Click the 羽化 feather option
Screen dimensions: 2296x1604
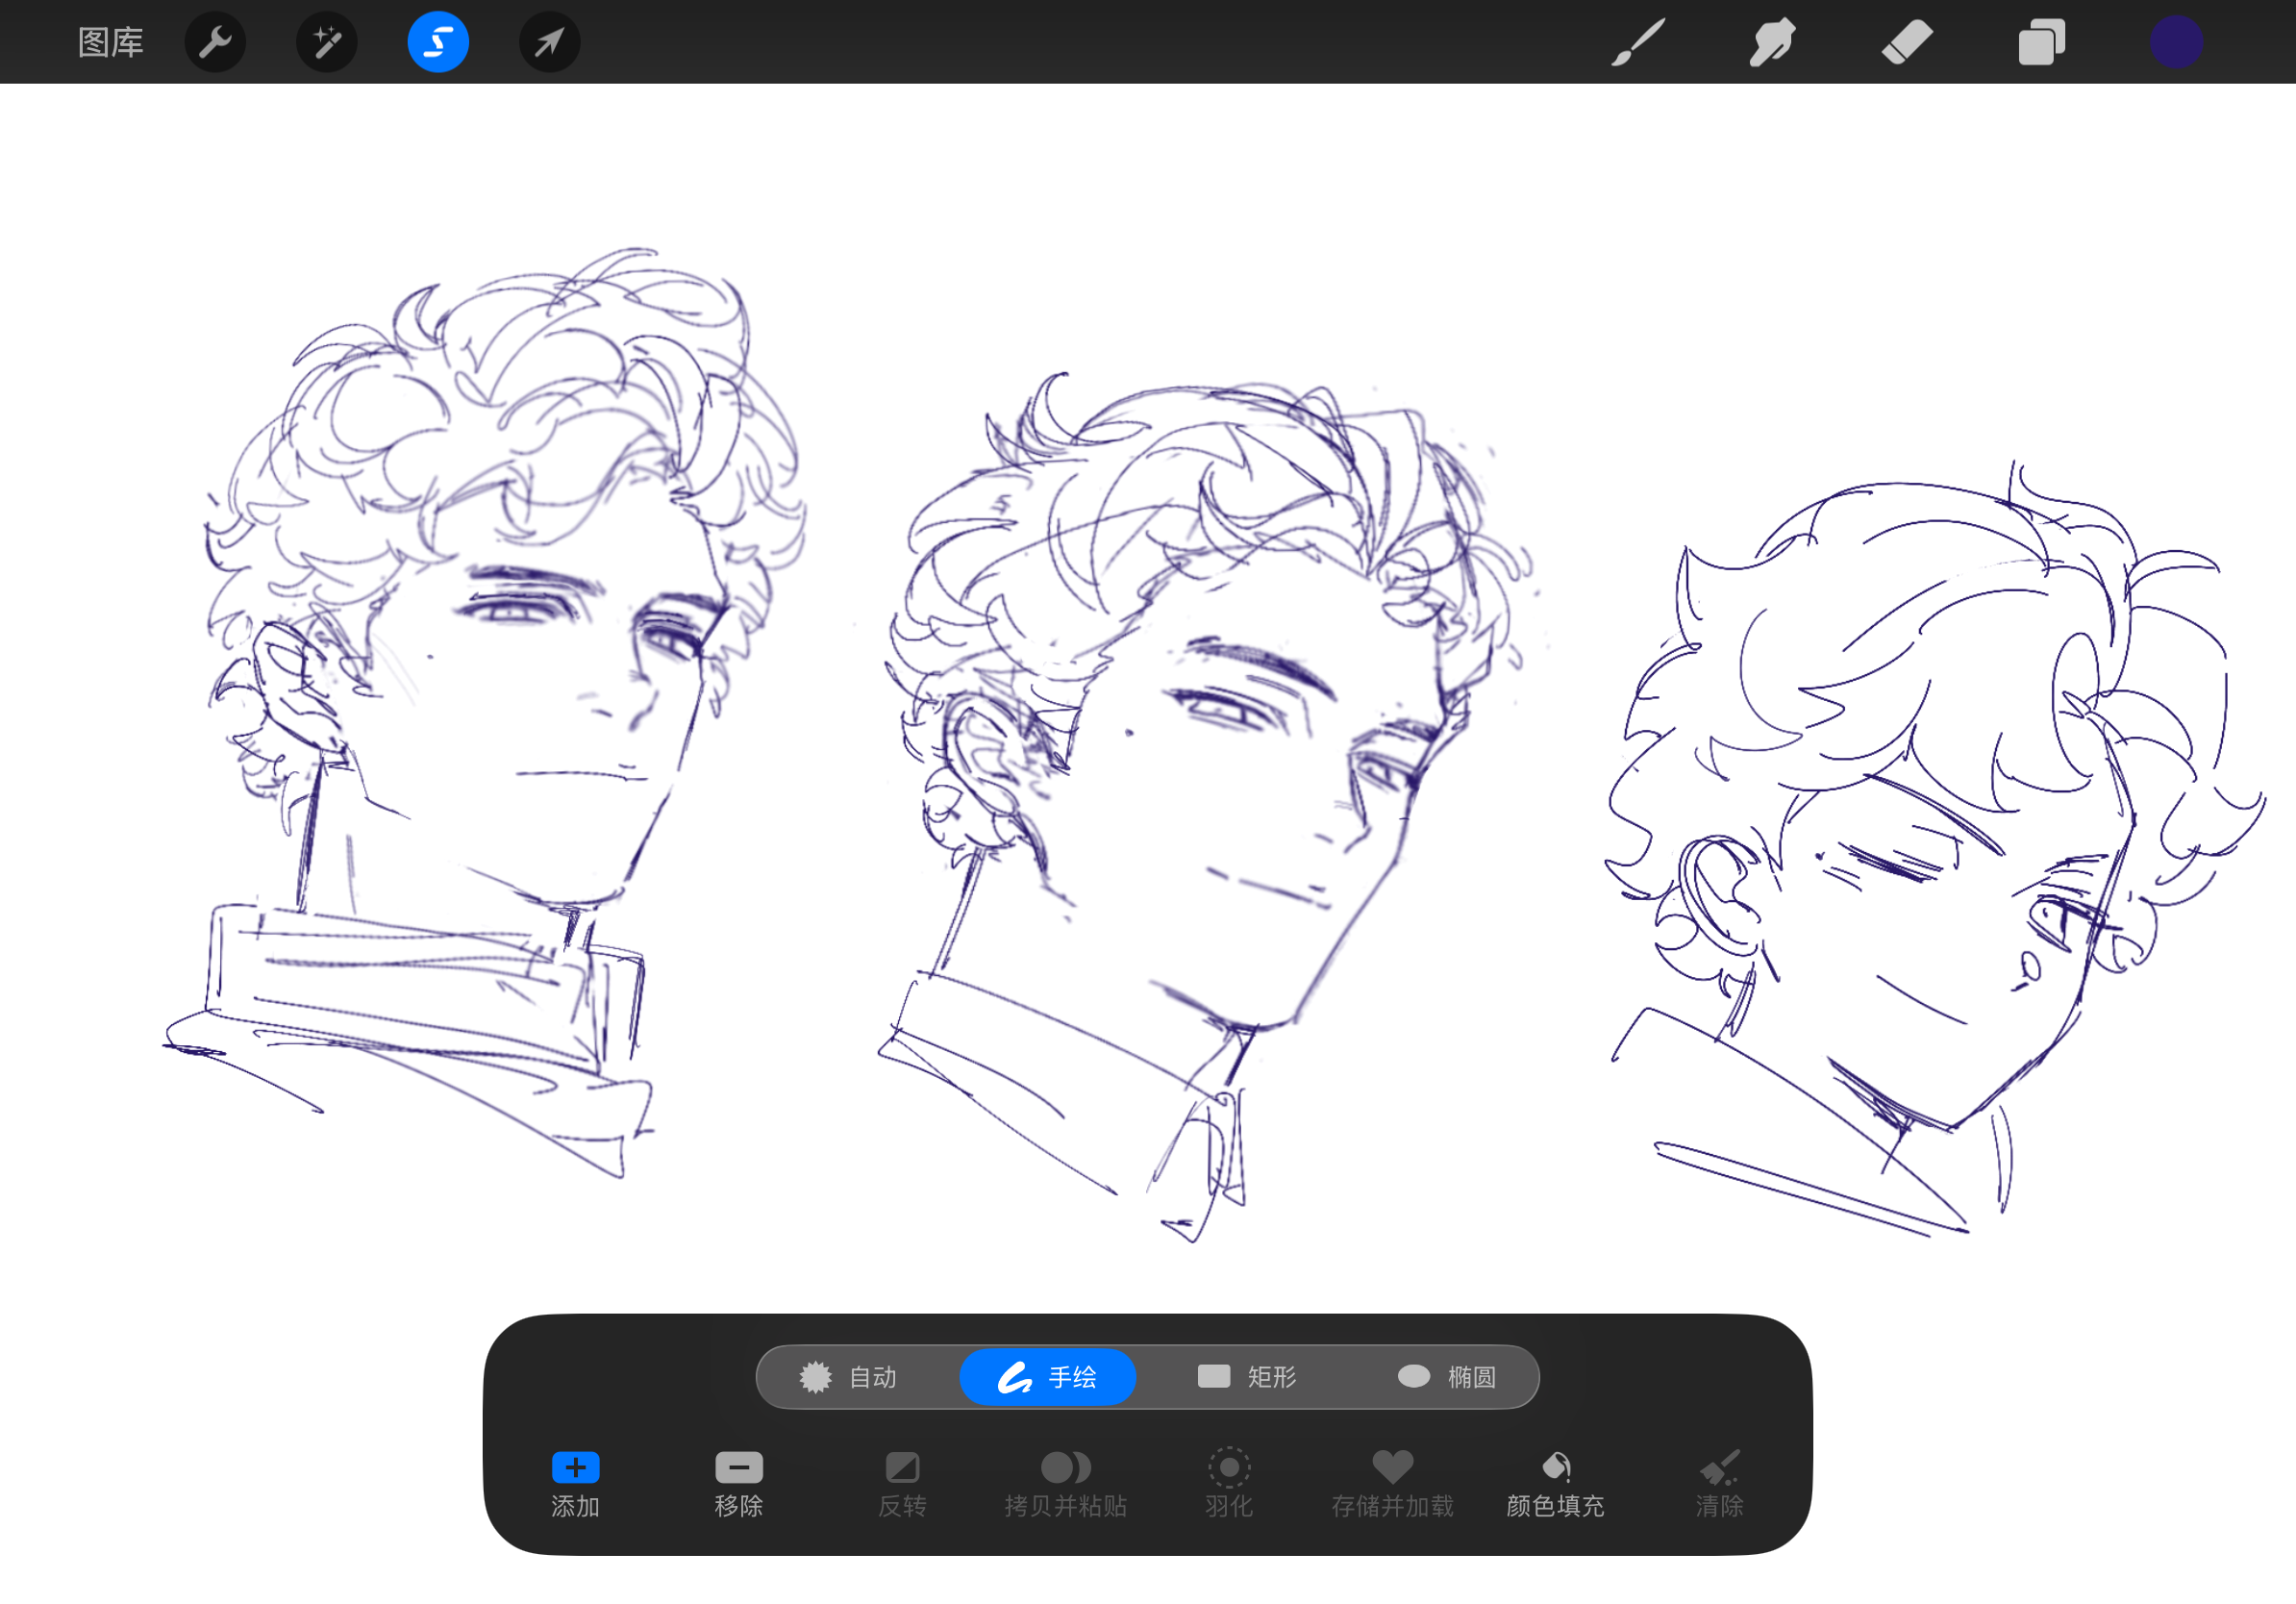[x=1229, y=1482]
